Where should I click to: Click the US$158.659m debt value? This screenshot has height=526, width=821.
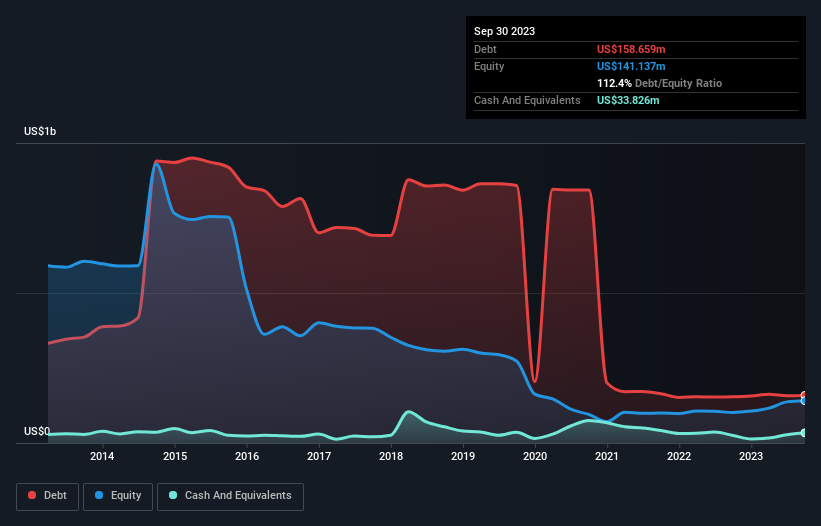[x=631, y=49]
